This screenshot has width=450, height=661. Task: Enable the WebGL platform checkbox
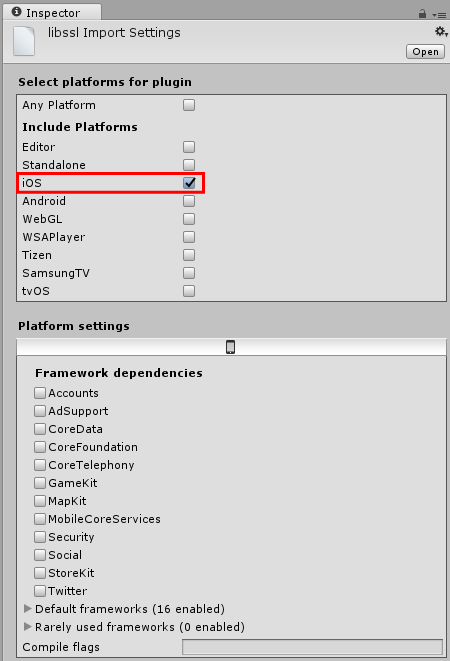(x=189, y=219)
